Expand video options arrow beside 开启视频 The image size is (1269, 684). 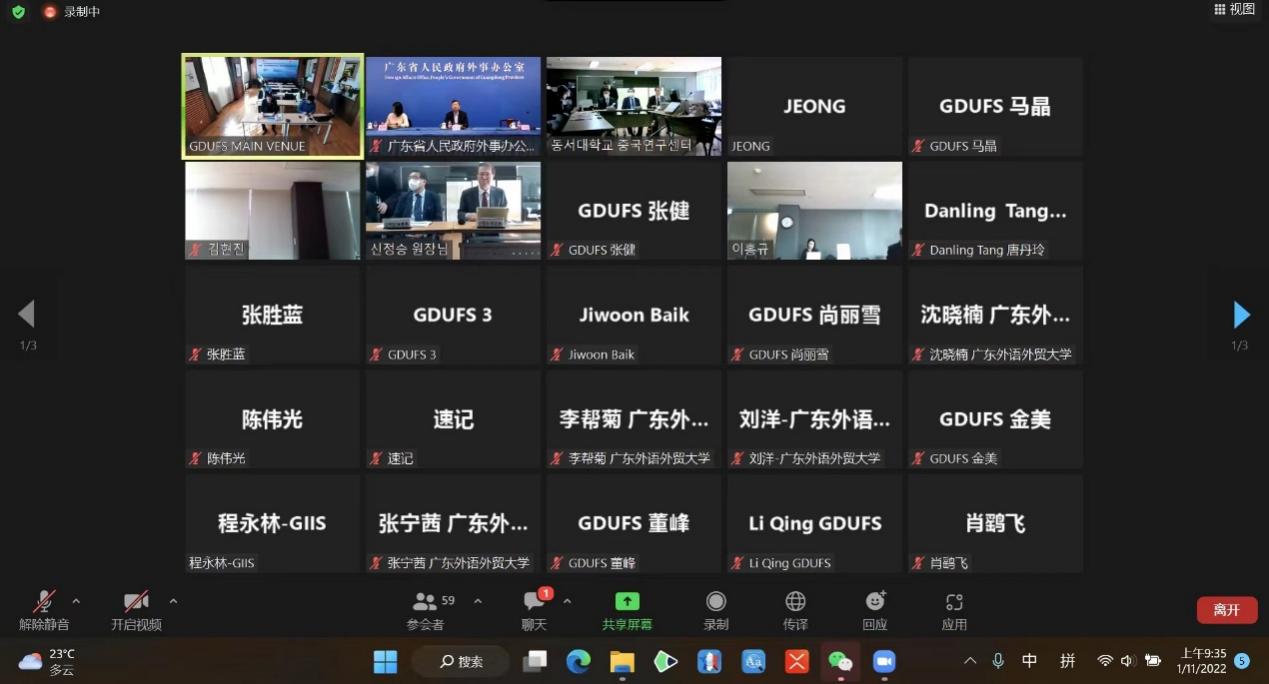coord(173,601)
